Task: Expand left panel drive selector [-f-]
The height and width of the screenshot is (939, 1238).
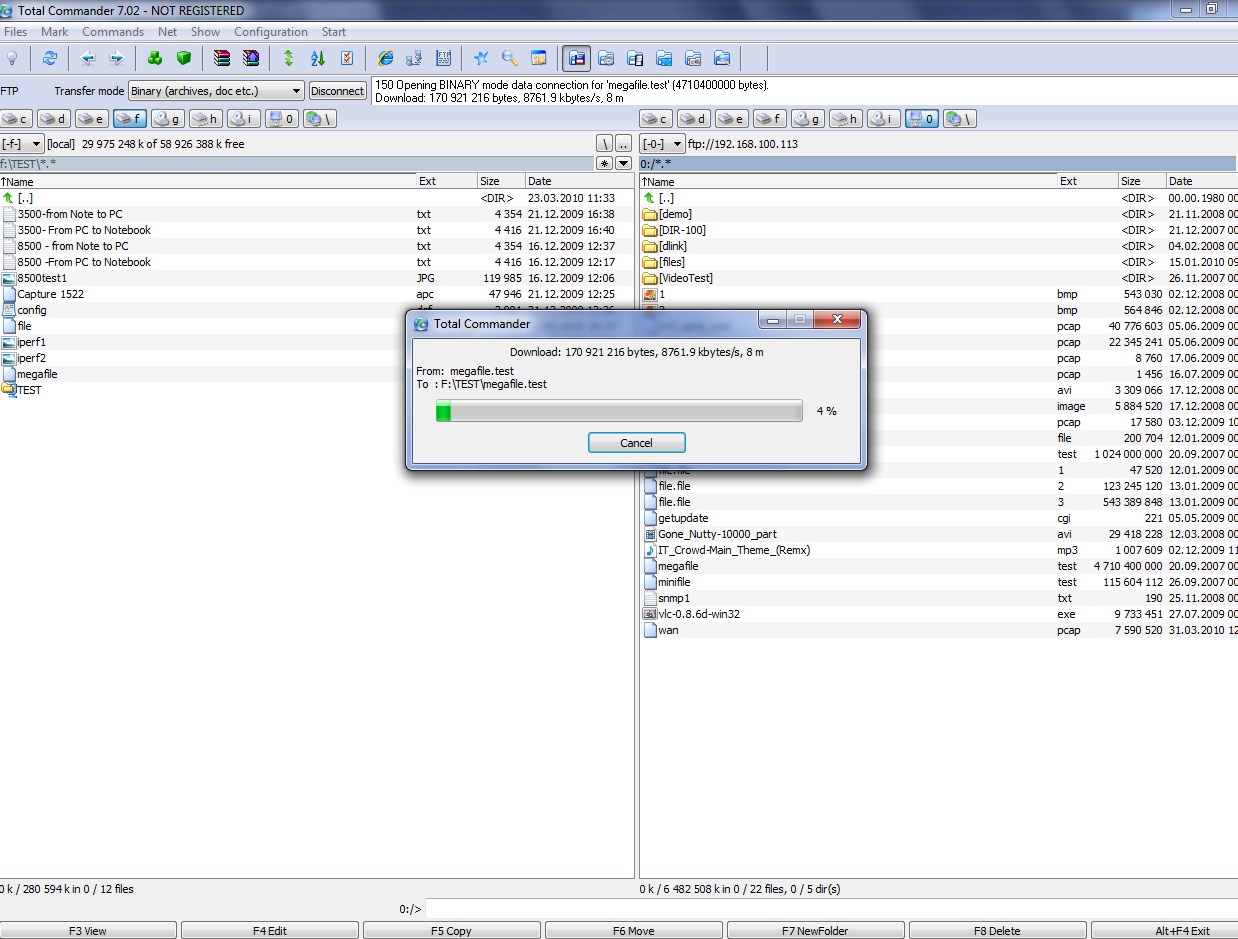Action: [23, 144]
